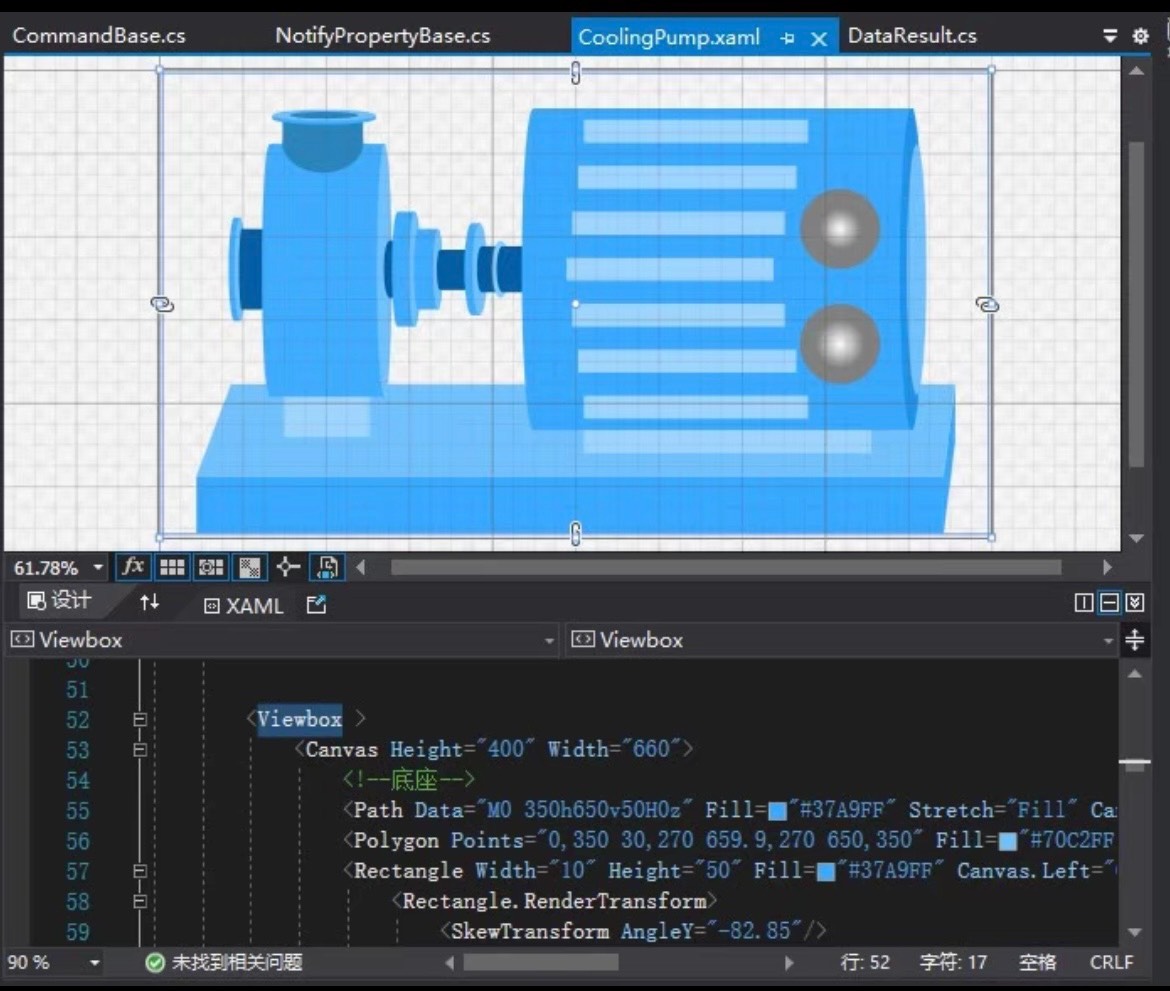This screenshot has height=991, width=1170.
Task: Enable snapping to snaplines
Action: [286, 567]
